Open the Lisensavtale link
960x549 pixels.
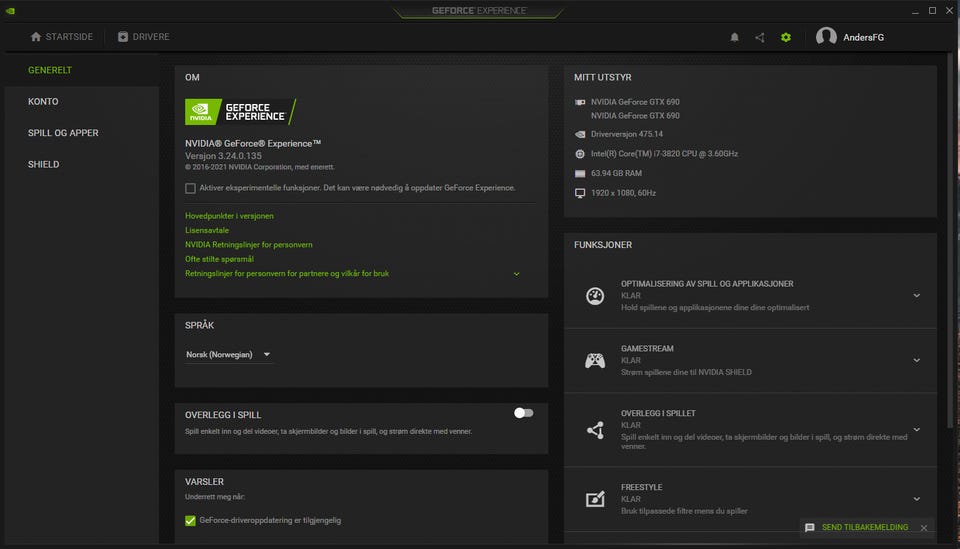tap(207, 230)
